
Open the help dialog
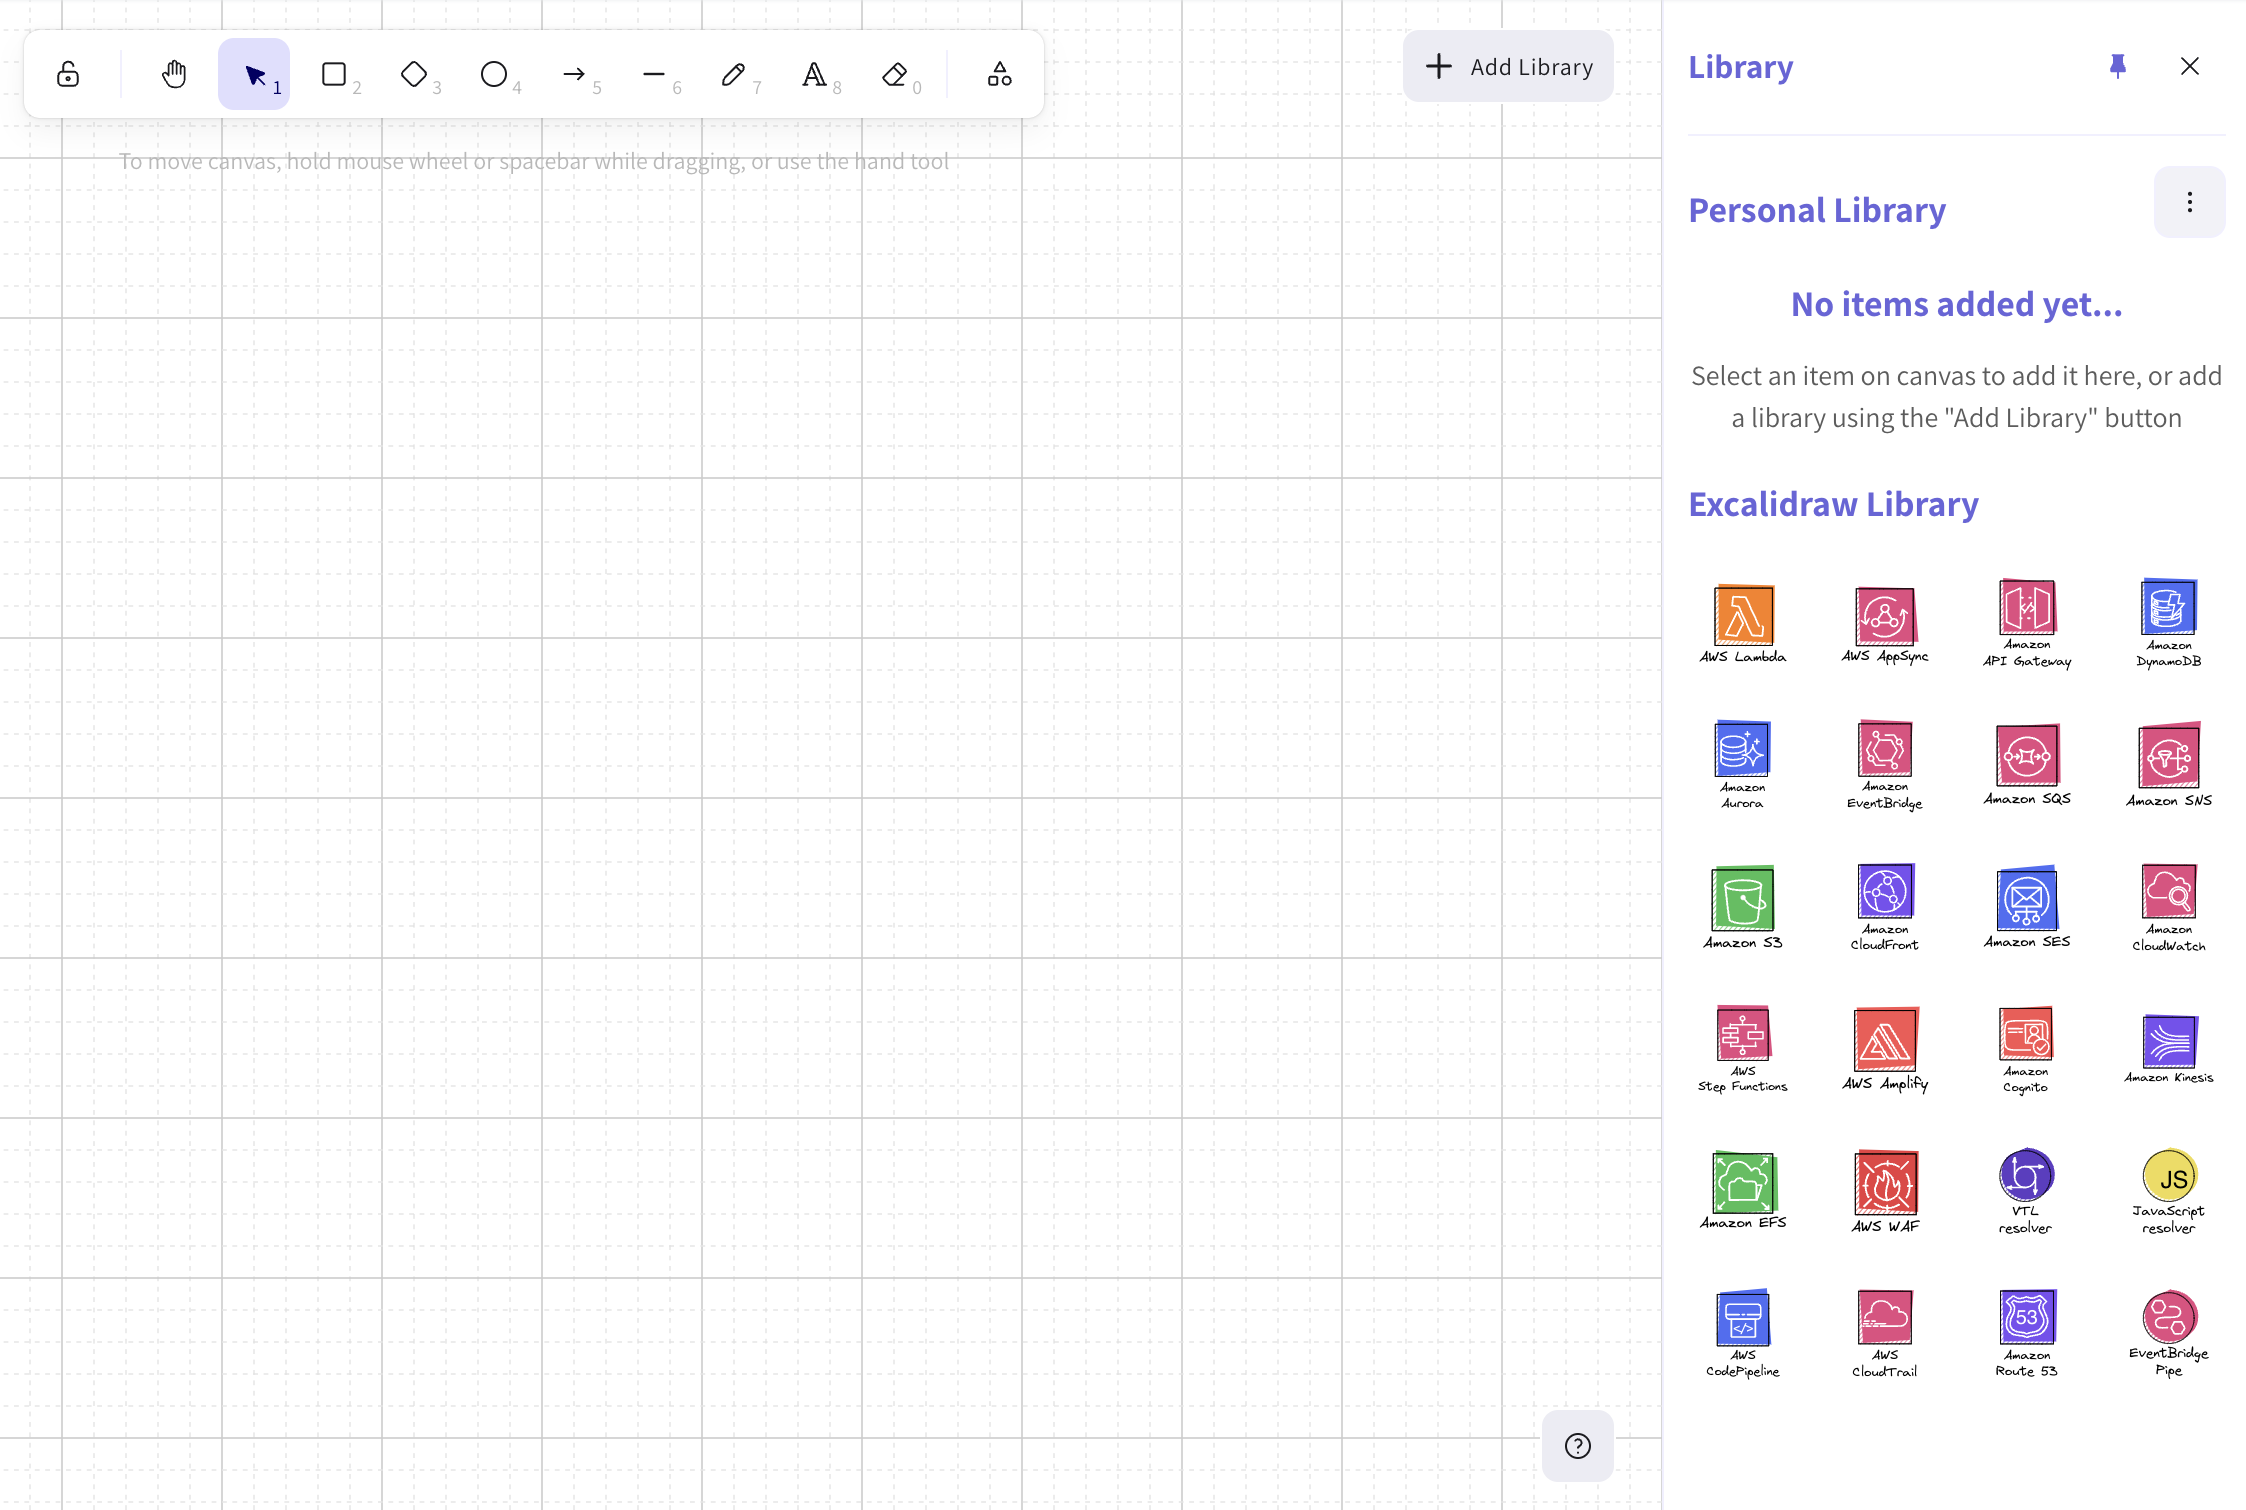tap(1577, 1446)
